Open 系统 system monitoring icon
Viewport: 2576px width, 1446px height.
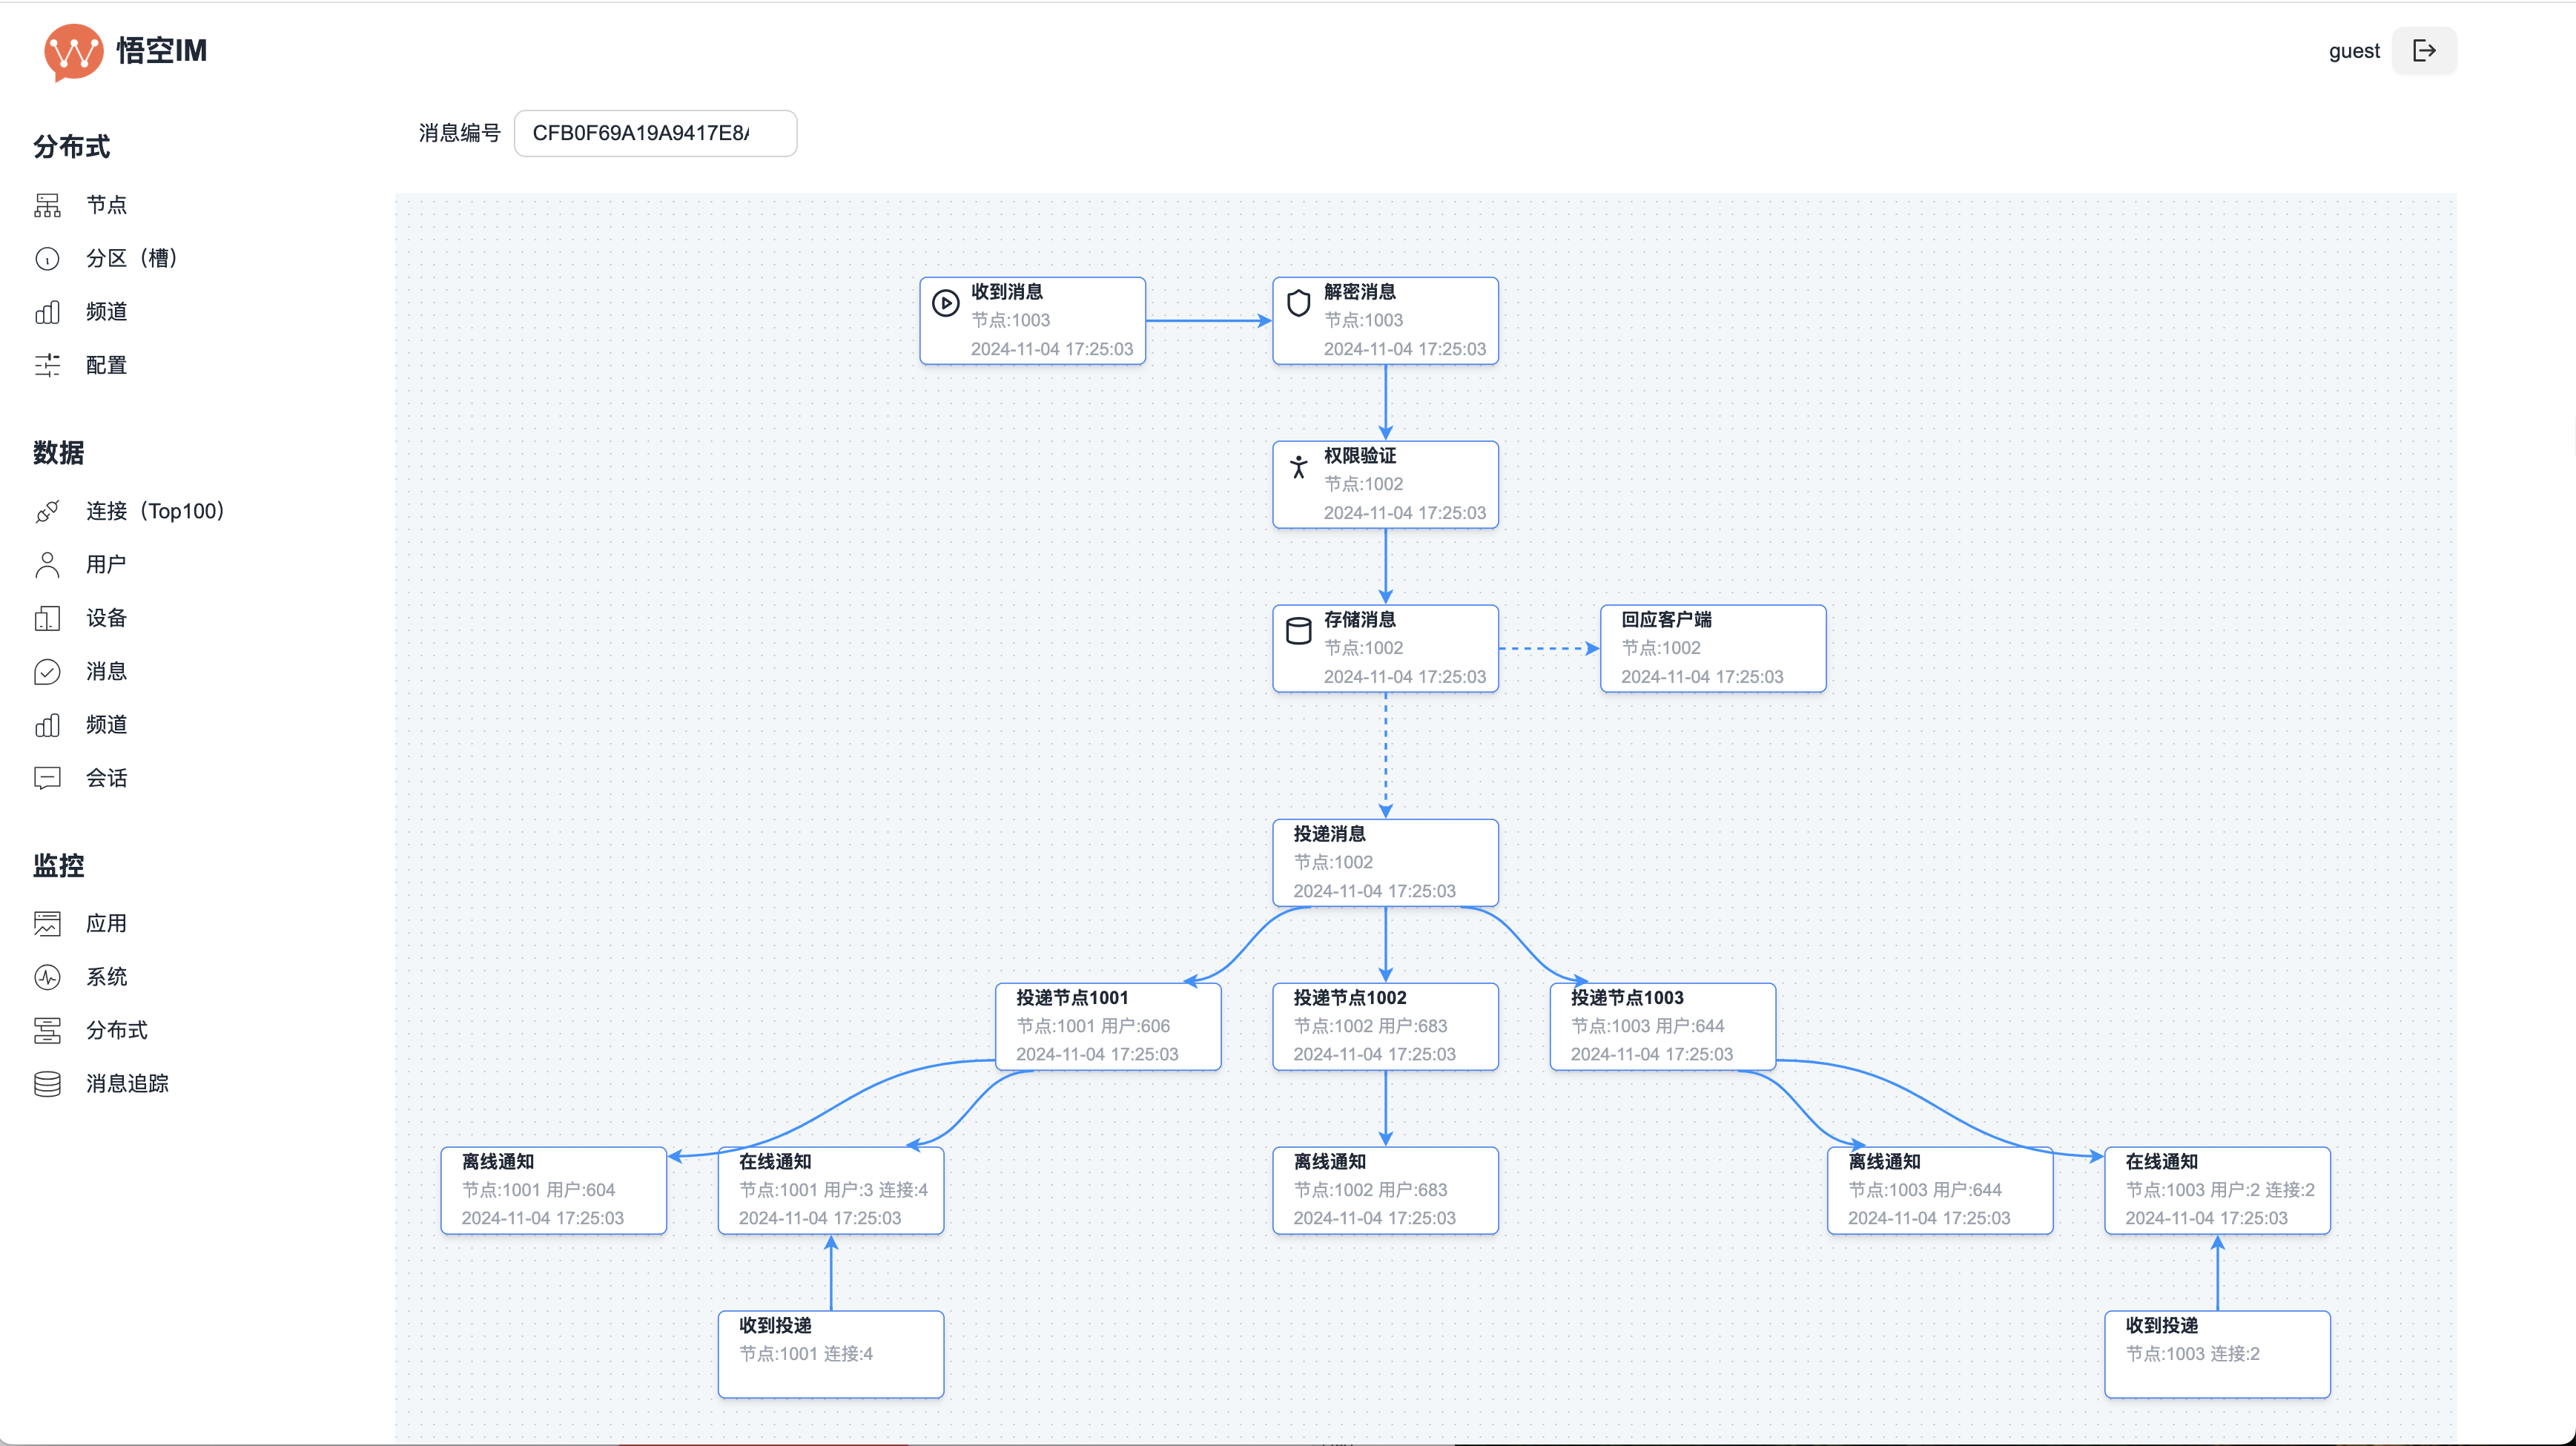coord(47,977)
